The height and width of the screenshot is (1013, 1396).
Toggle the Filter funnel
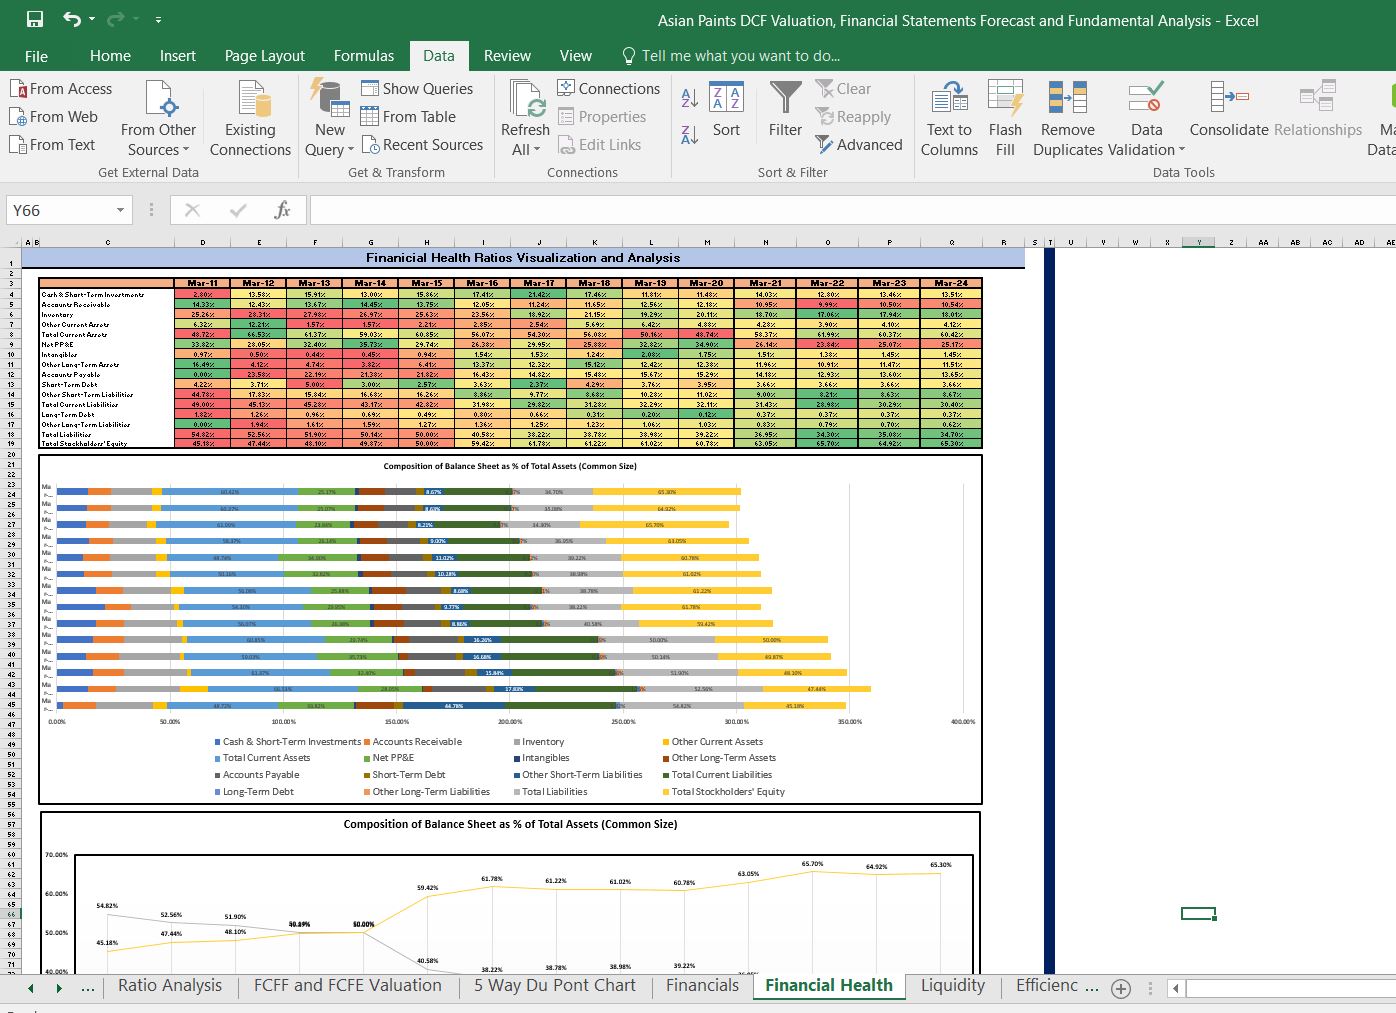[786, 110]
